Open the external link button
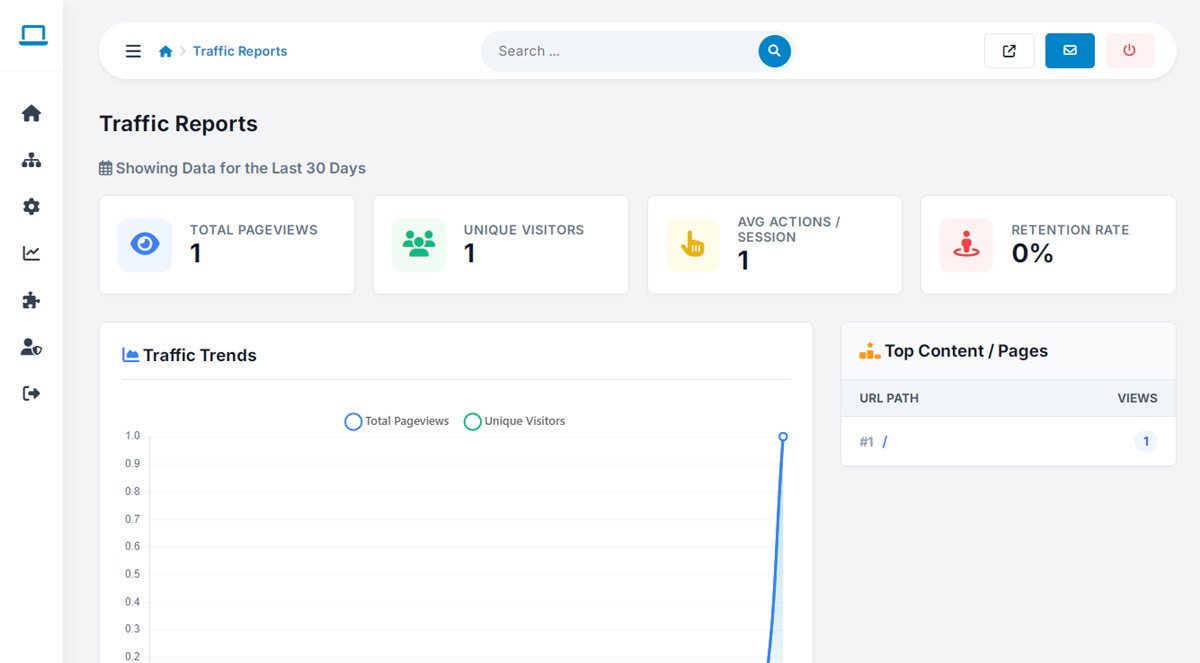The height and width of the screenshot is (663, 1200). [1009, 51]
